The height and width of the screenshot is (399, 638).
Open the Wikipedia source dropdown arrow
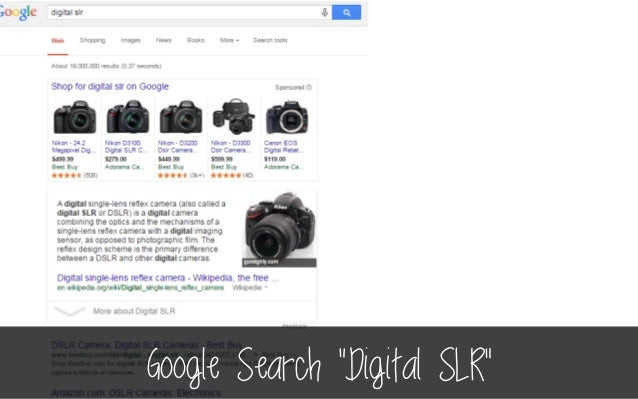point(266,288)
